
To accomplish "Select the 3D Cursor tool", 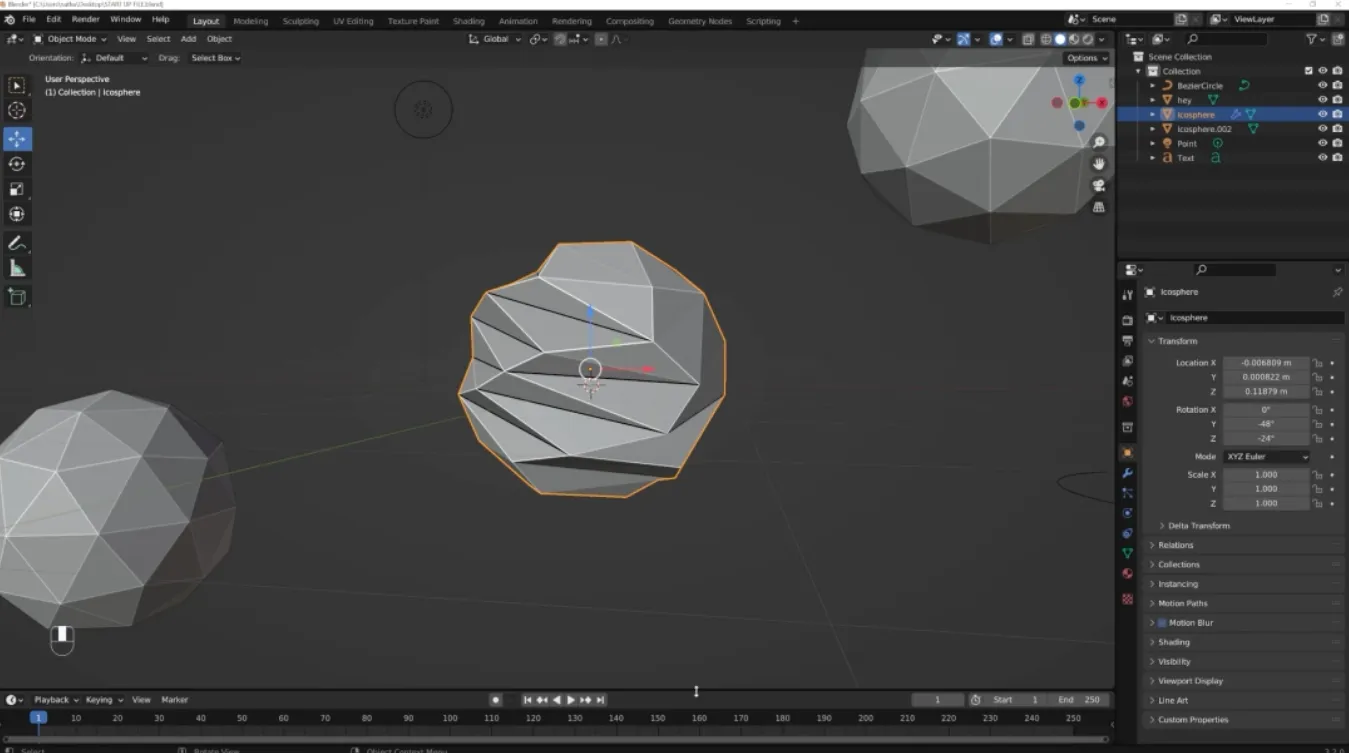I will [17, 111].
